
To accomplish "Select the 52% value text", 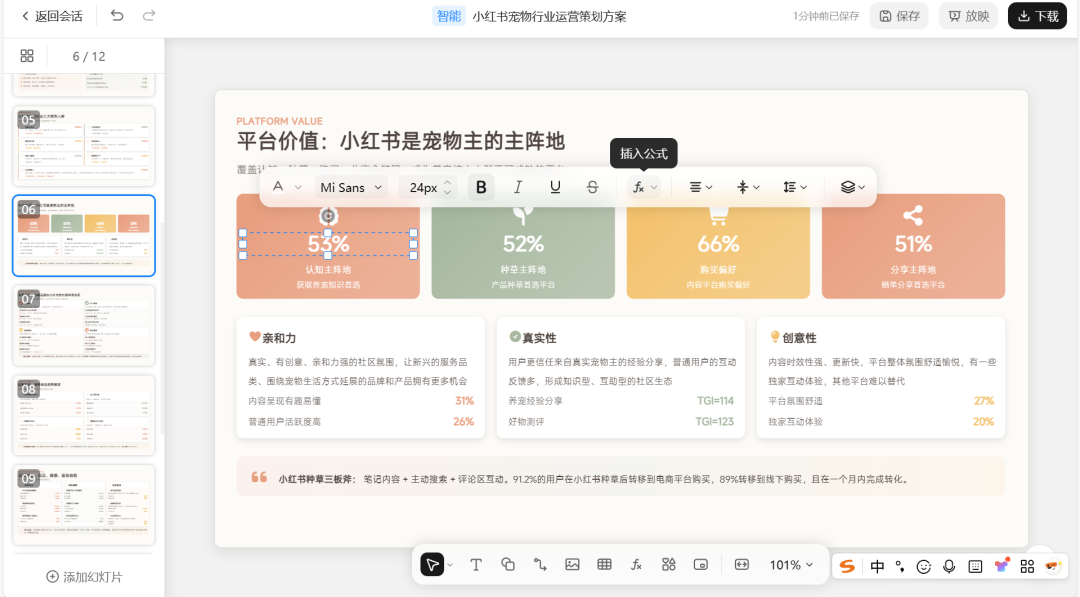I will (523, 244).
